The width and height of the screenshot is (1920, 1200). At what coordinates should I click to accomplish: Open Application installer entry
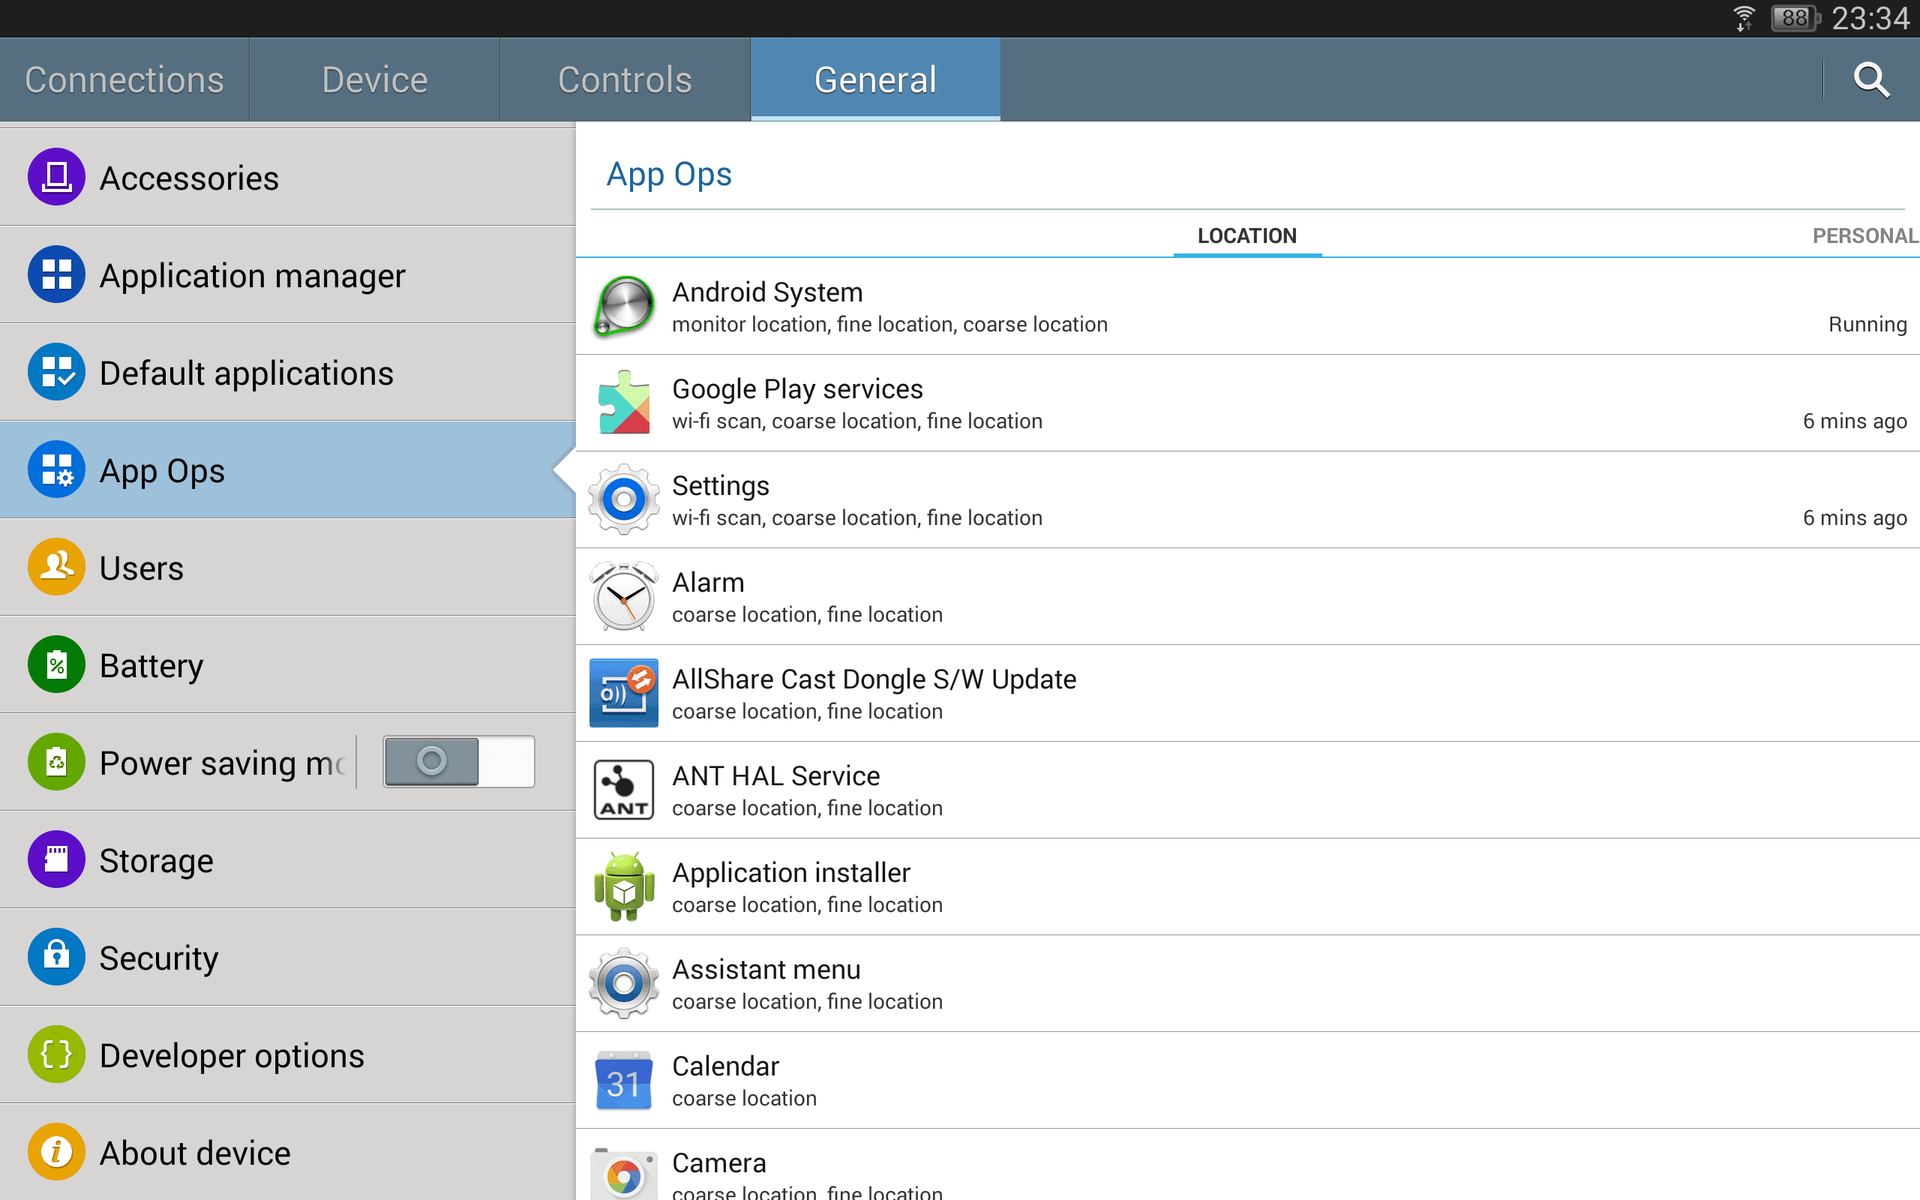[1248, 886]
